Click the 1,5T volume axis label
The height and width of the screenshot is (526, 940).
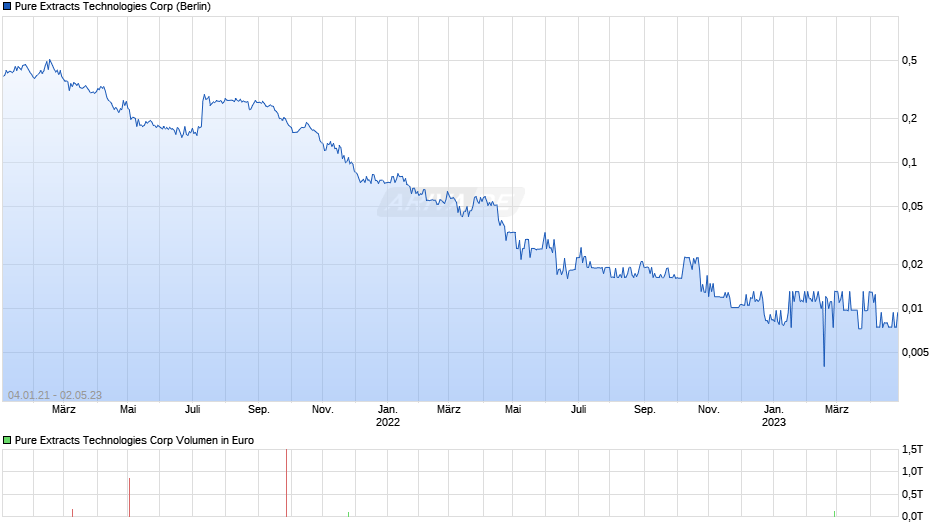[912, 449]
